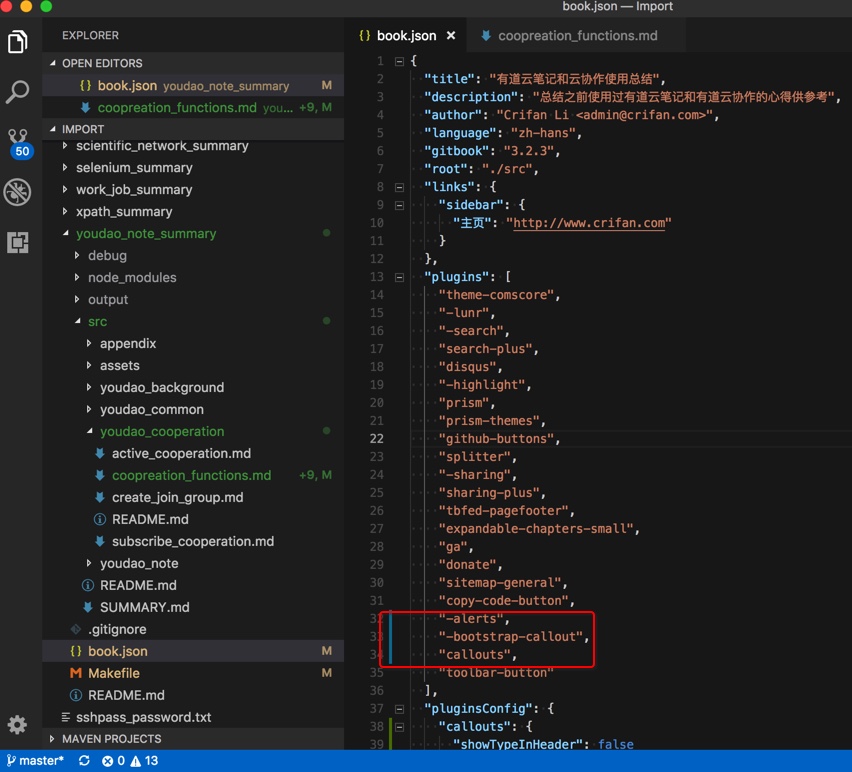Expand the youdao_note folder
Screen dimensions: 852x772
tap(193, 563)
